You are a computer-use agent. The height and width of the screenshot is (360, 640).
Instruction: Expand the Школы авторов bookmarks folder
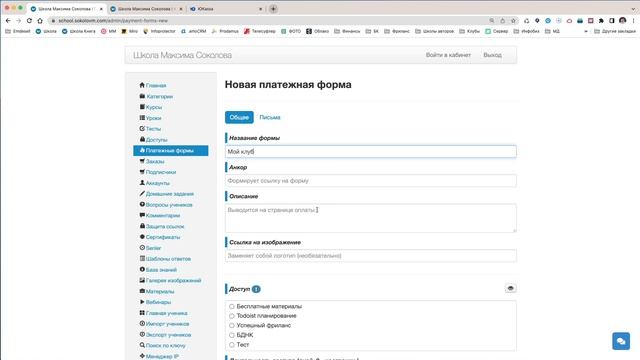pos(434,31)
